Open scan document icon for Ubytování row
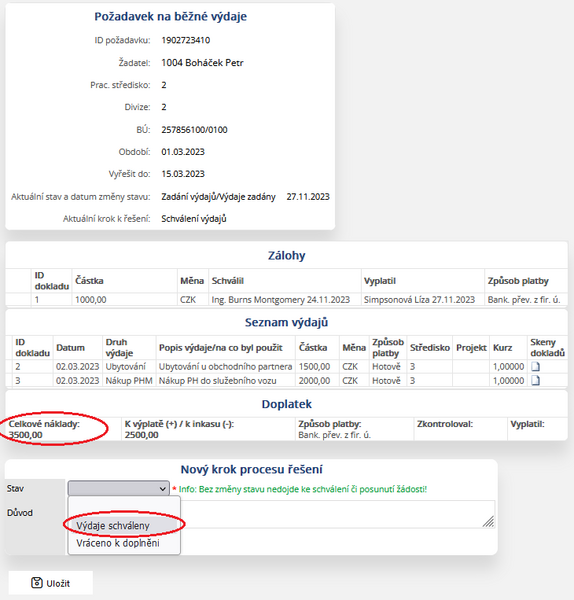The image size is (574, 600). pos(536,367)
